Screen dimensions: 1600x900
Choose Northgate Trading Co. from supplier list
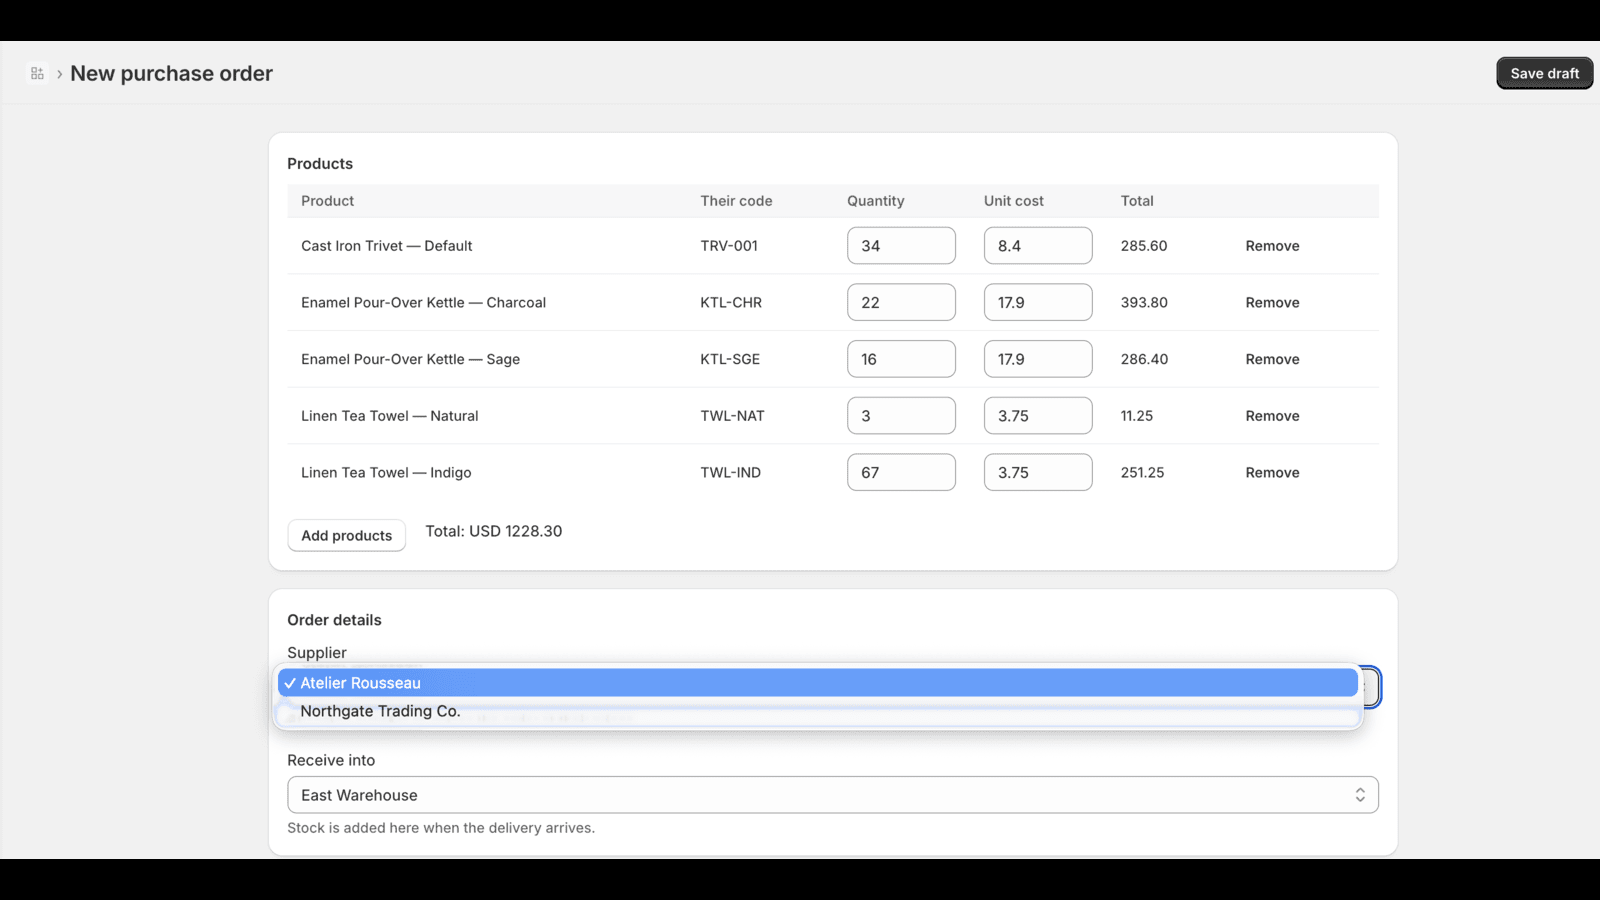818,711
